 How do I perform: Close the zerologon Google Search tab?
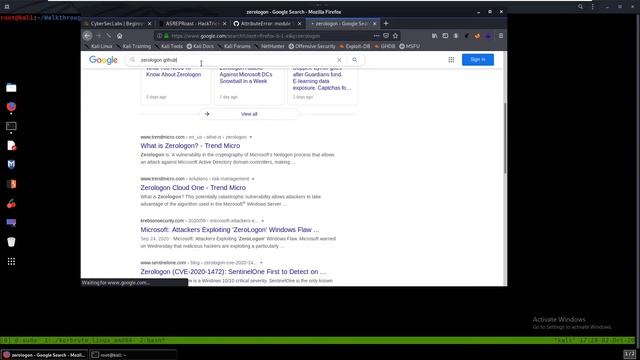point(375,24)
